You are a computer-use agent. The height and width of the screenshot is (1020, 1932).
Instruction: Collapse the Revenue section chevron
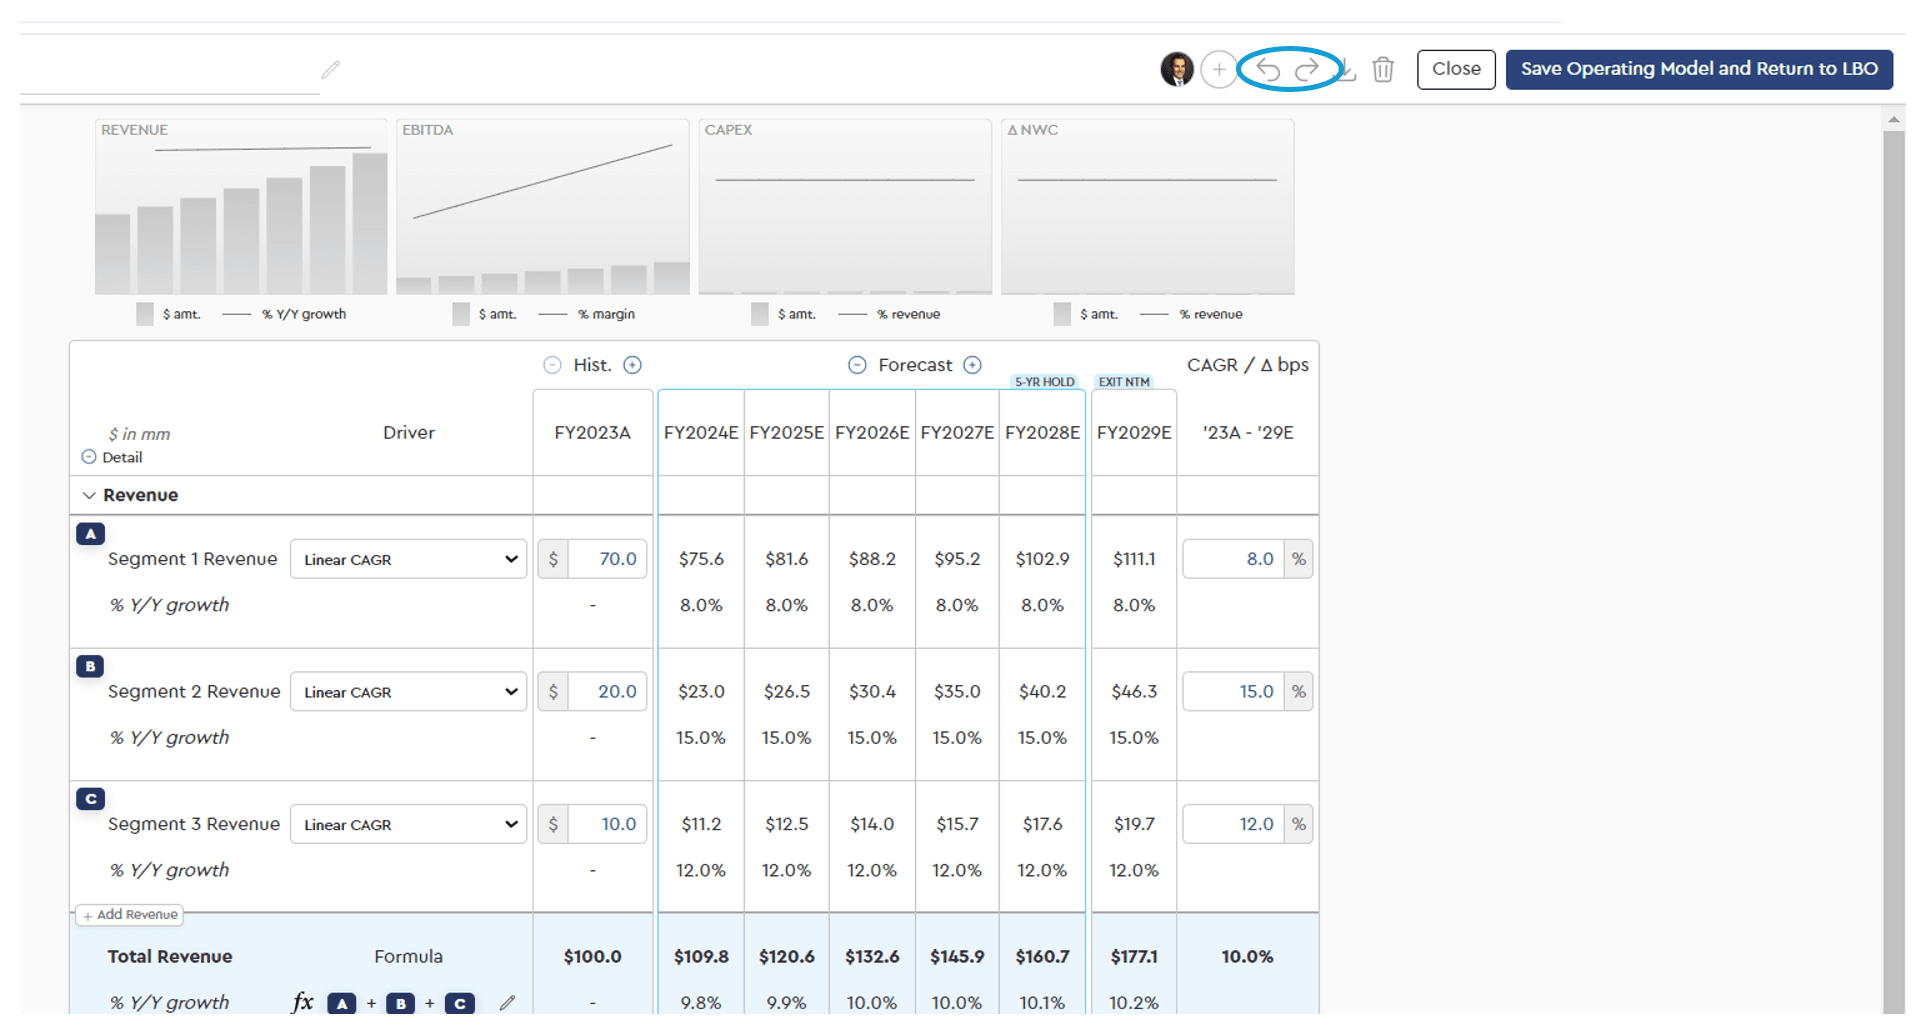pyautogui.click(x=89, y=495)
